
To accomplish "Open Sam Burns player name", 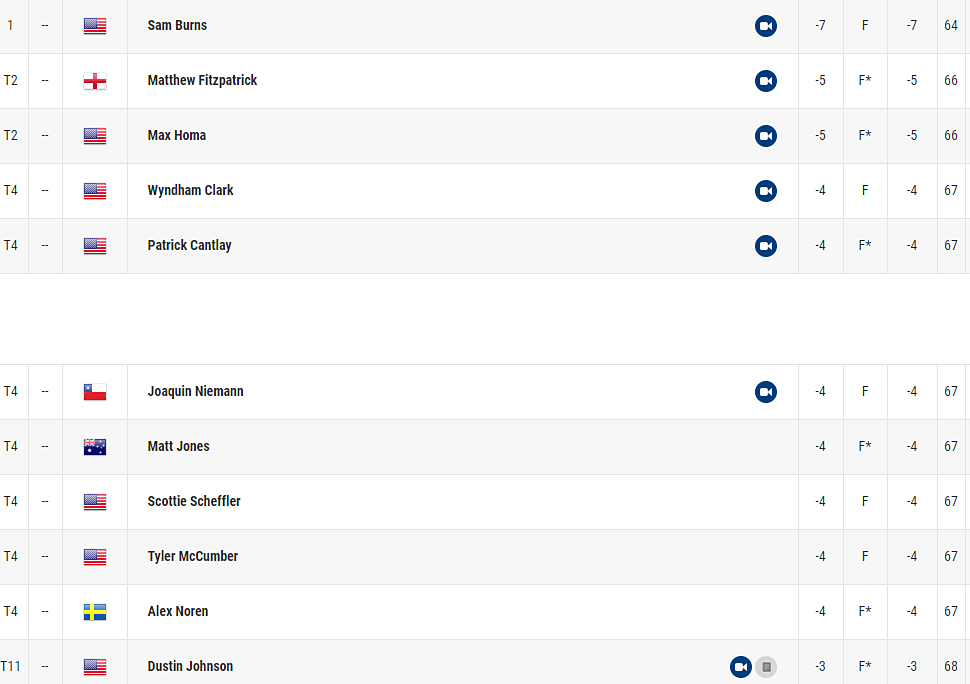I will (177, 25).
